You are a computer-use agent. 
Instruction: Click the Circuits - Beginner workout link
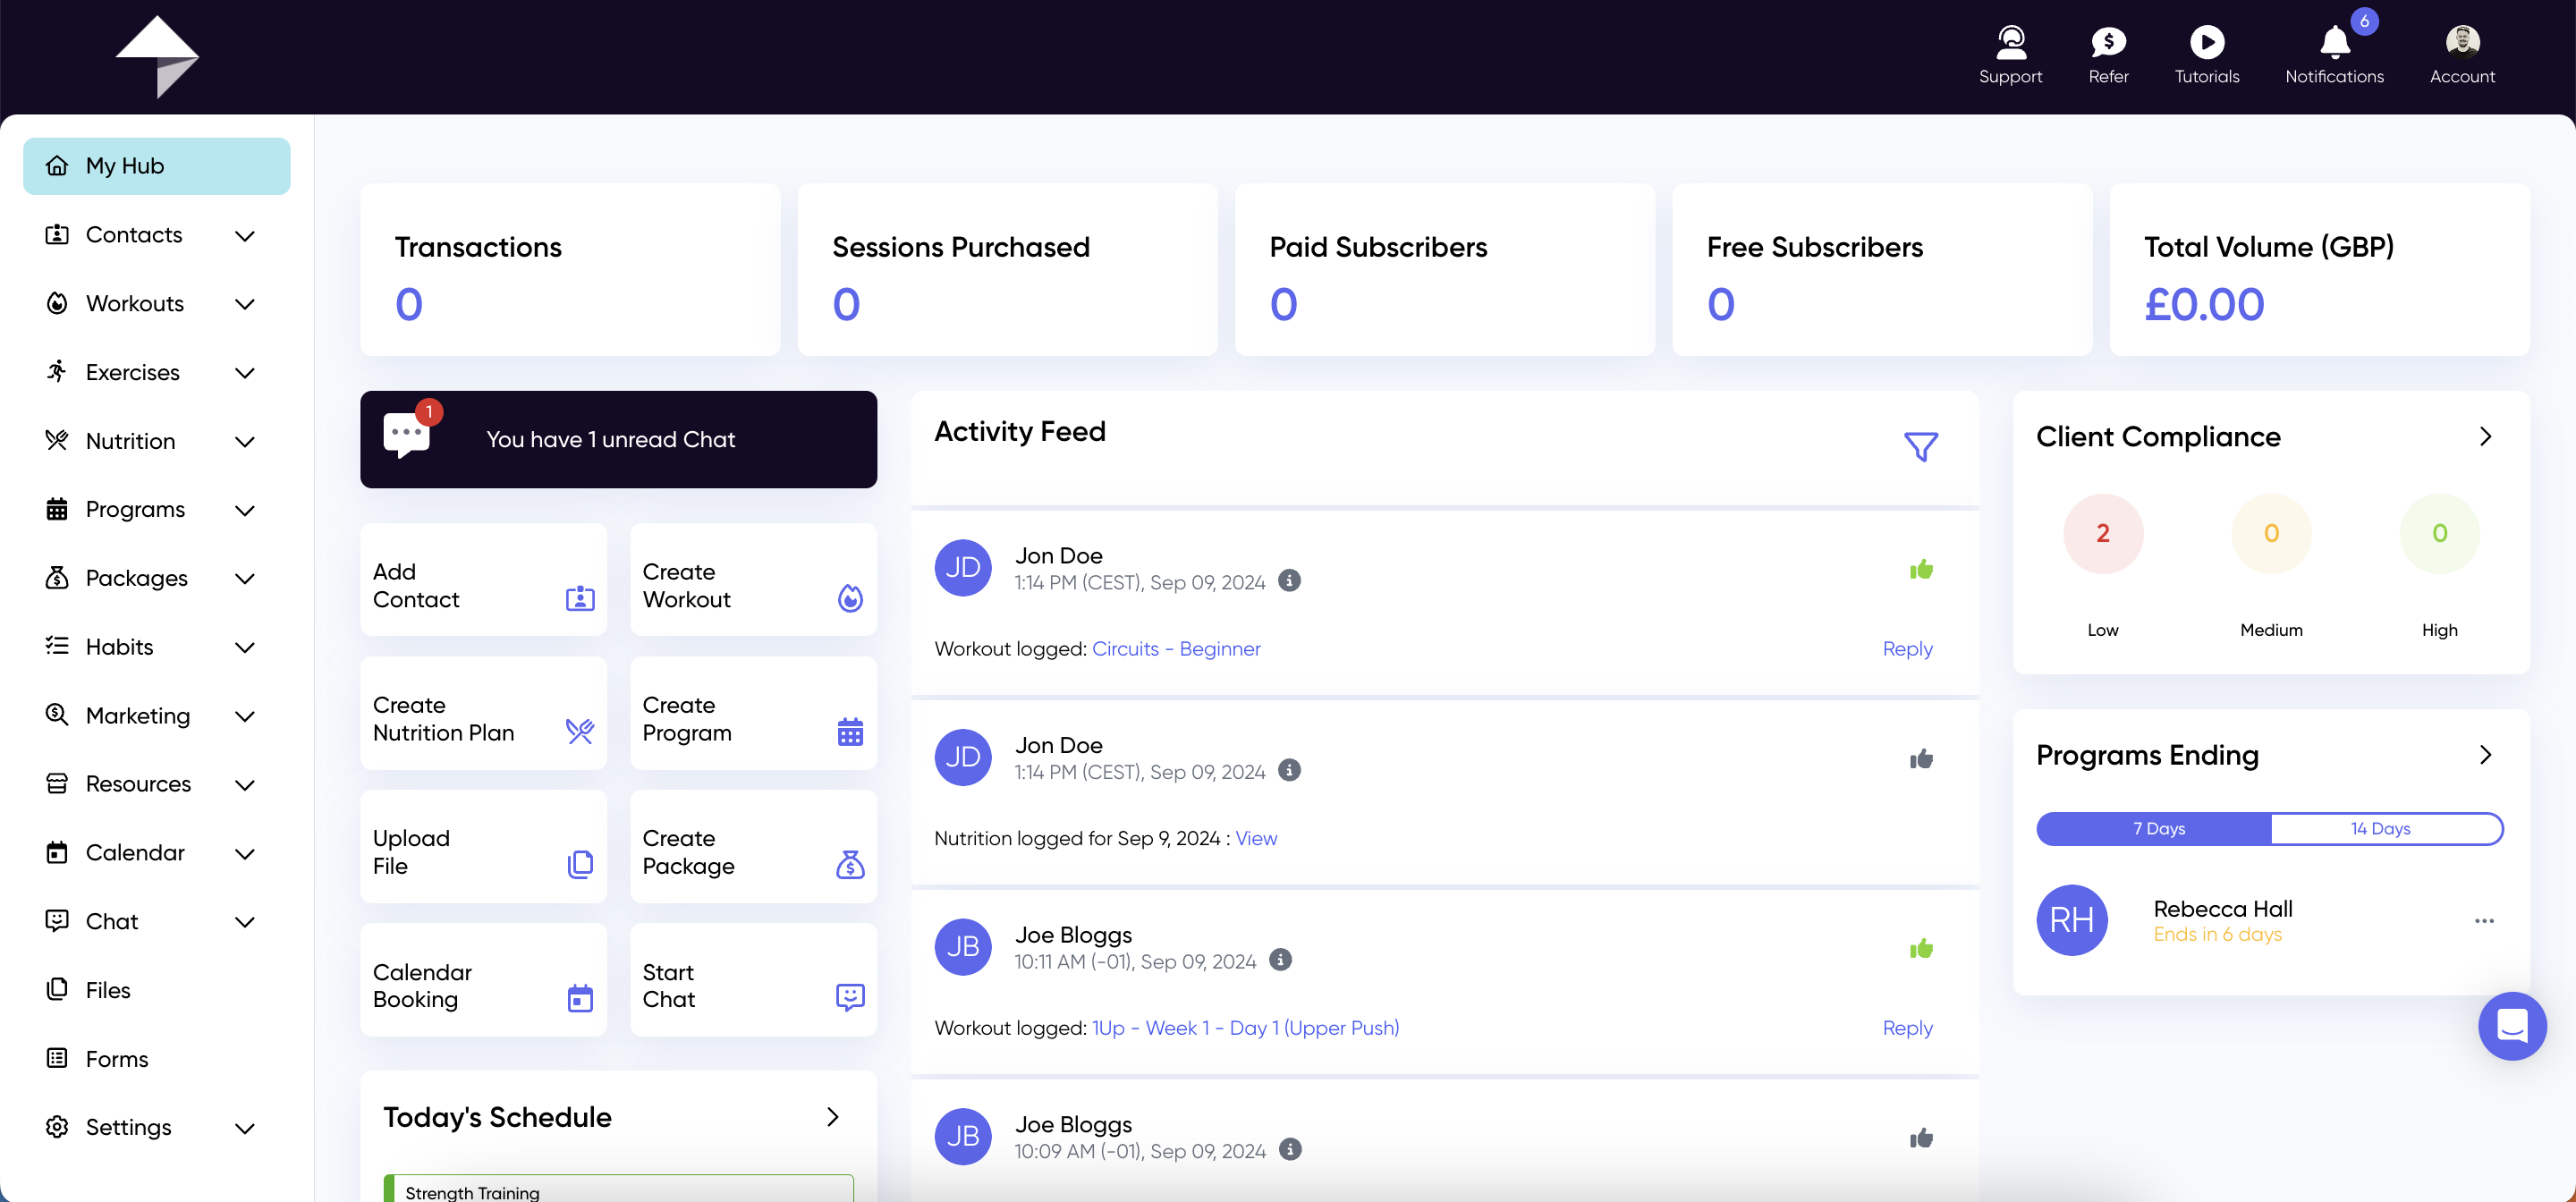click(x=1176, y=649)
